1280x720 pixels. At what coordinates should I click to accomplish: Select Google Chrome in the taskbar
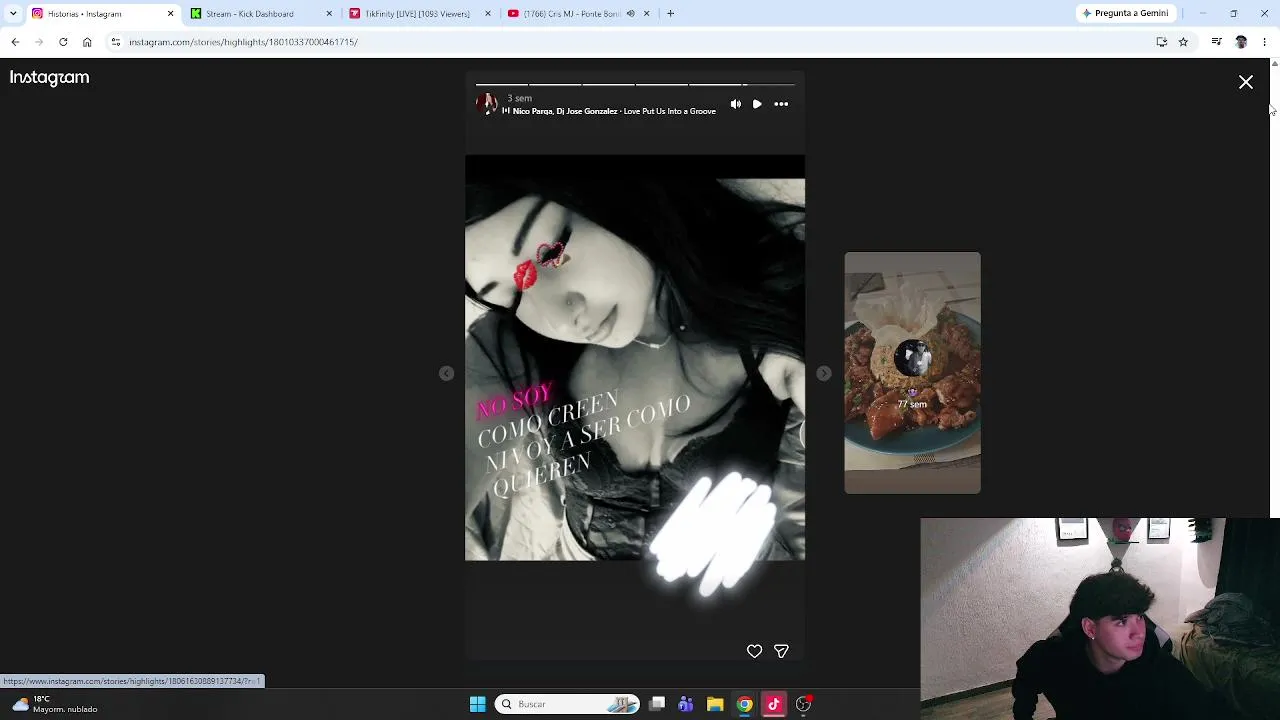[x=745, y=704]
